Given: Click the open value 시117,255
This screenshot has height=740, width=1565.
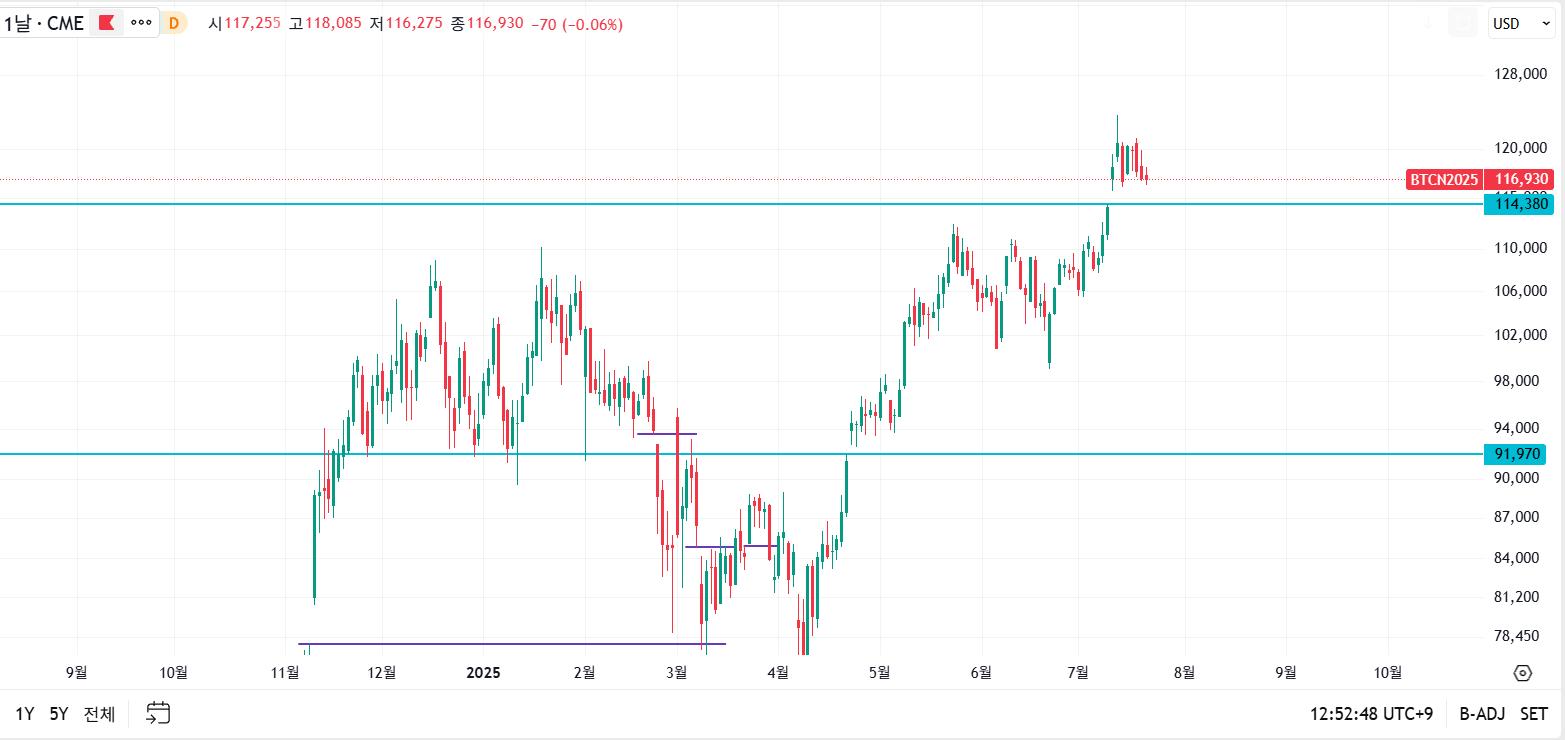Looking at the screenshot, I should pyautogui.click(x=244, y=23).
